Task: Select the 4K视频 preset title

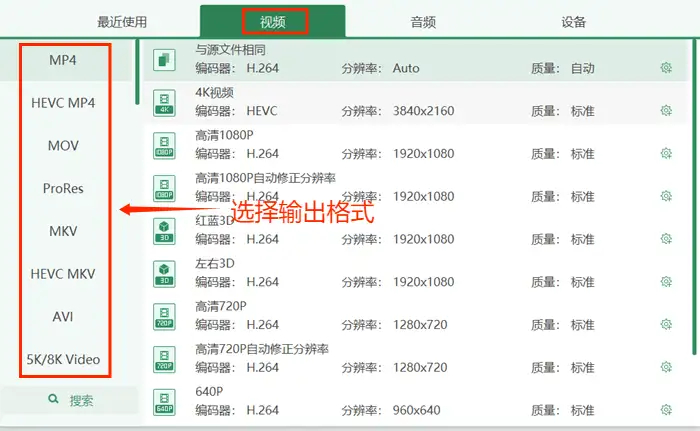Action: click(x=214, y=92)
